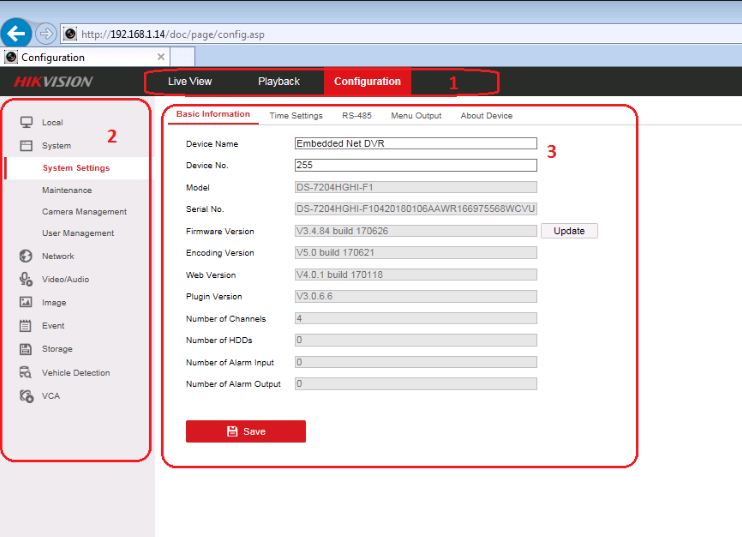Click the Event calendar icon
This screenshot has height=537, width=742.
[x=26, y=326]
